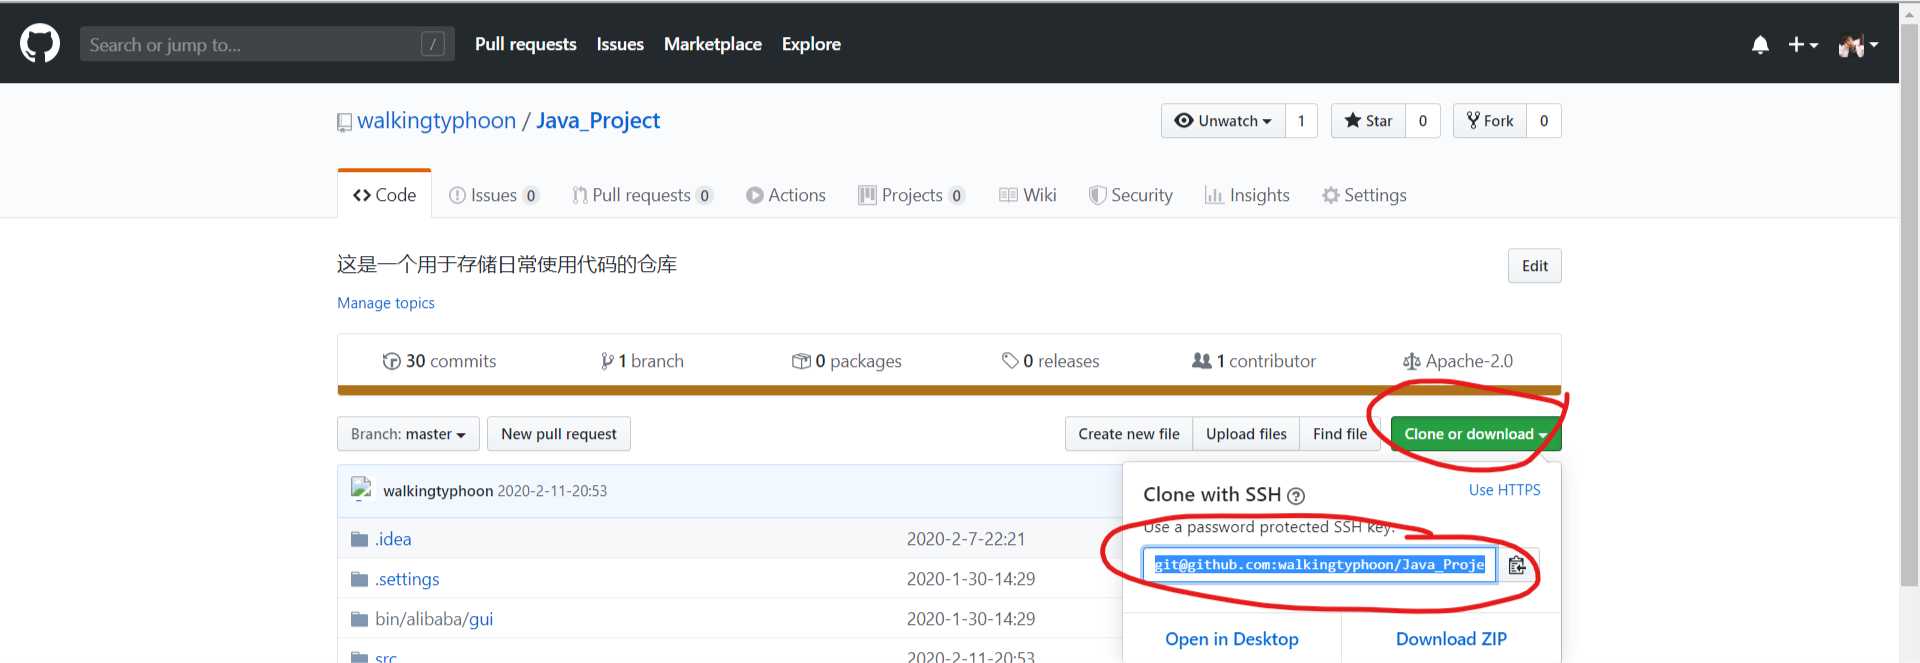Go to Pull requests in top navigation

(x=525, y=44)
